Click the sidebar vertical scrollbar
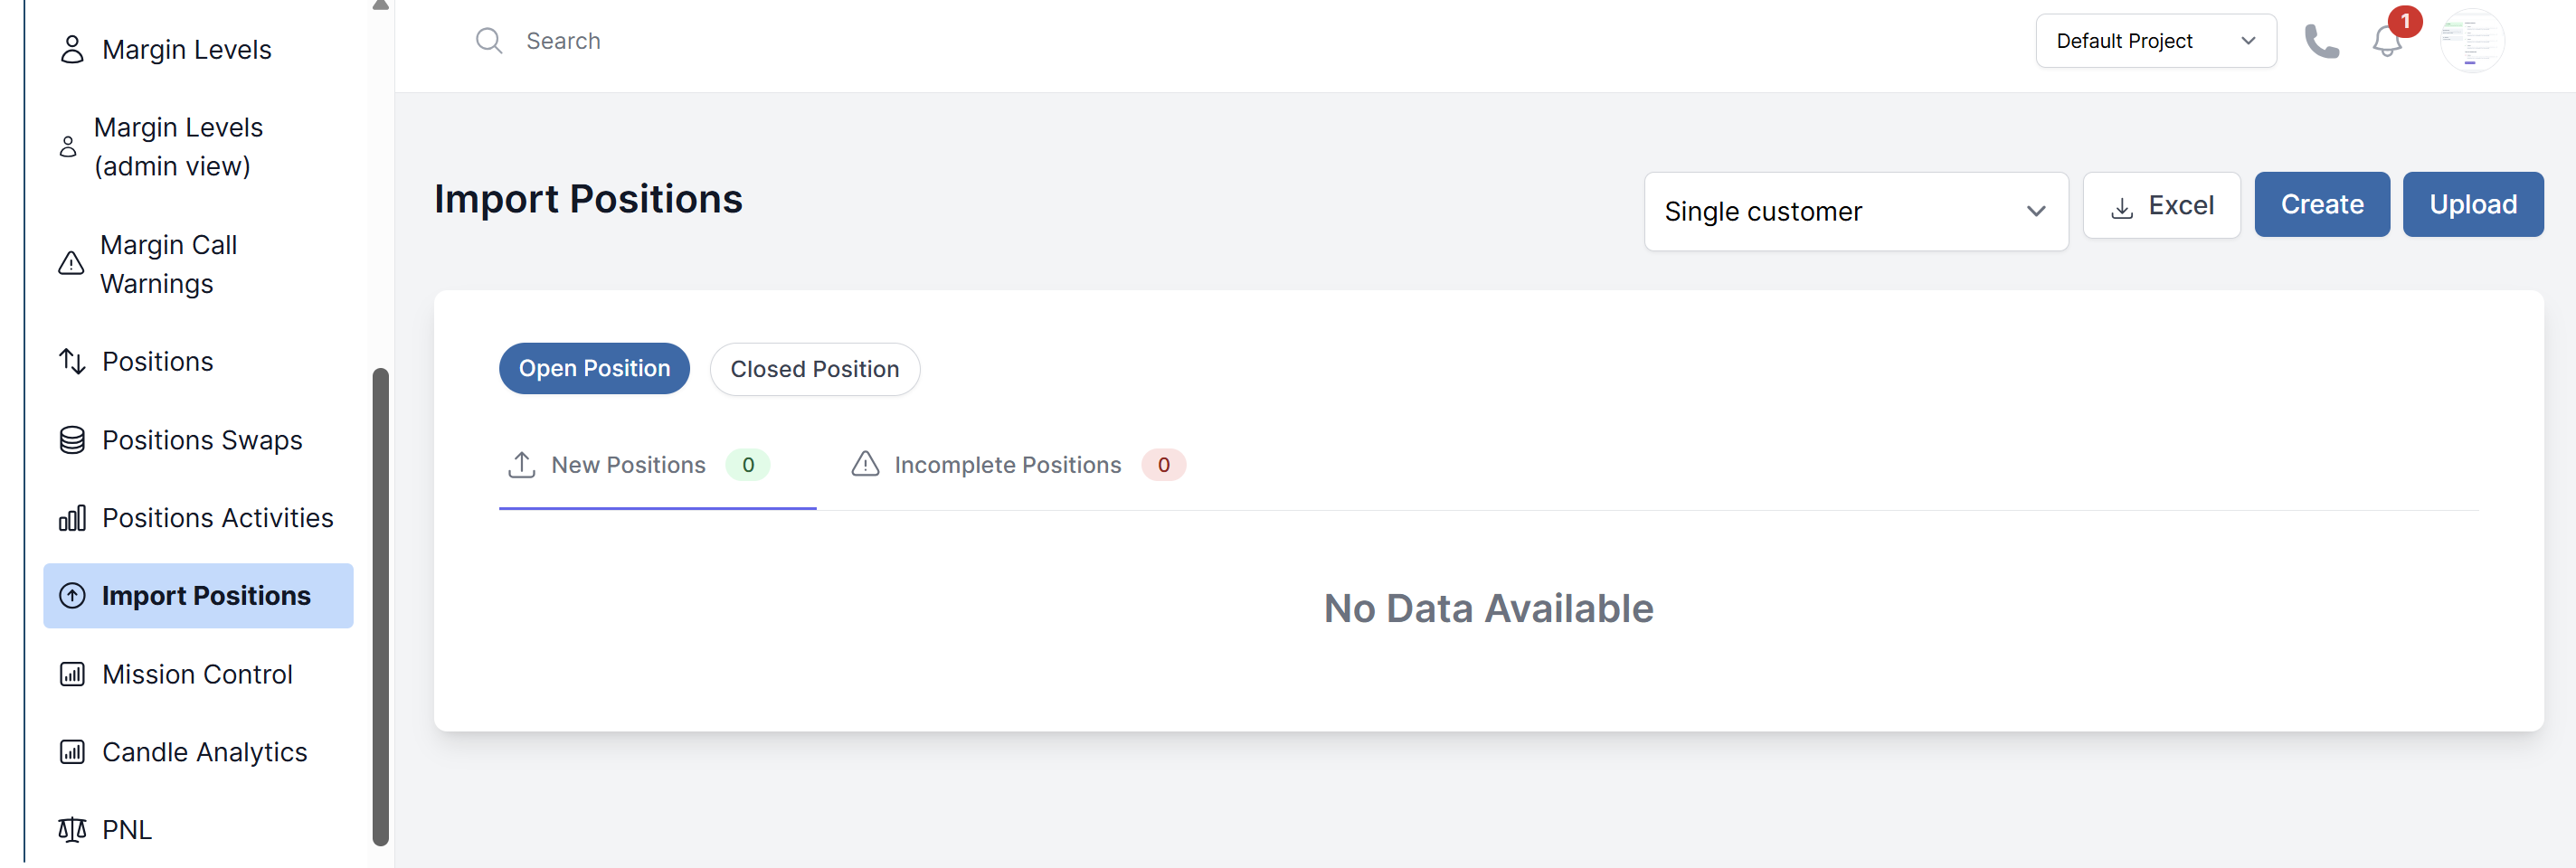The width and height of the screenshot is (2576, 868). 380,607
